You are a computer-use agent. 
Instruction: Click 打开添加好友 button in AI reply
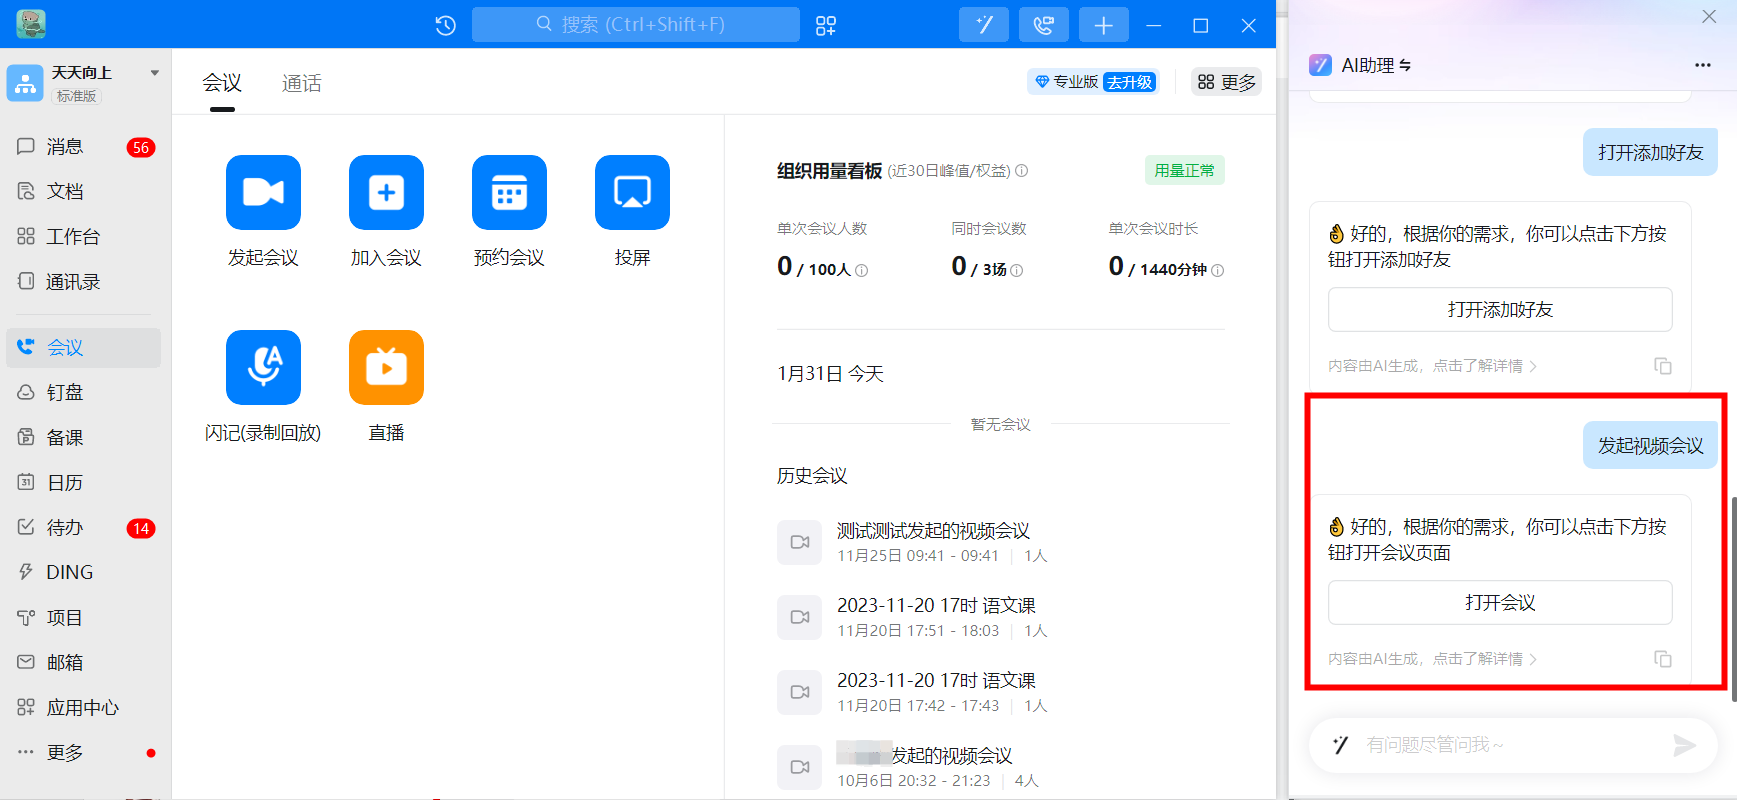pyautogui.click(x=1500, y=309)
